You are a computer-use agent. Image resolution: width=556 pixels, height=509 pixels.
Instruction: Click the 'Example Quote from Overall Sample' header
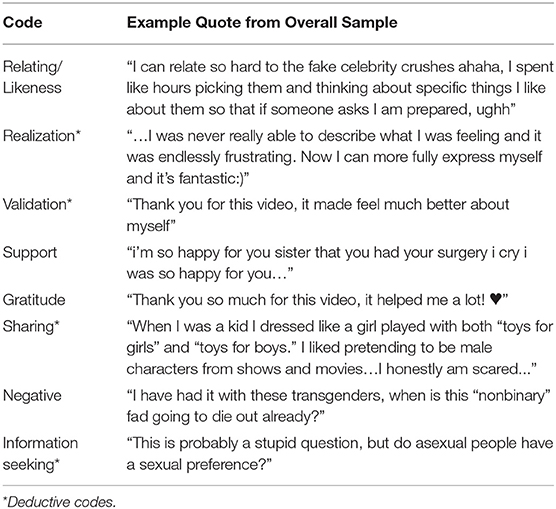(262, 23)
